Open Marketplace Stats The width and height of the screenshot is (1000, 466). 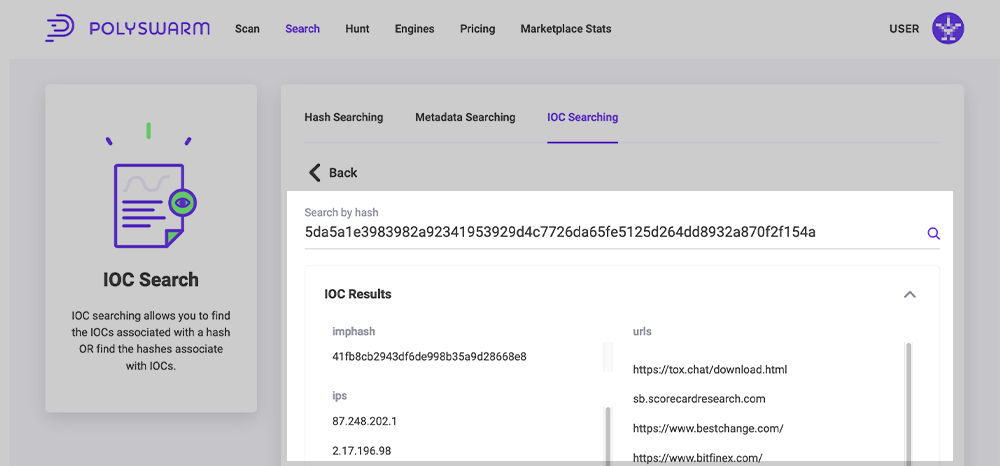click(566, 29)
